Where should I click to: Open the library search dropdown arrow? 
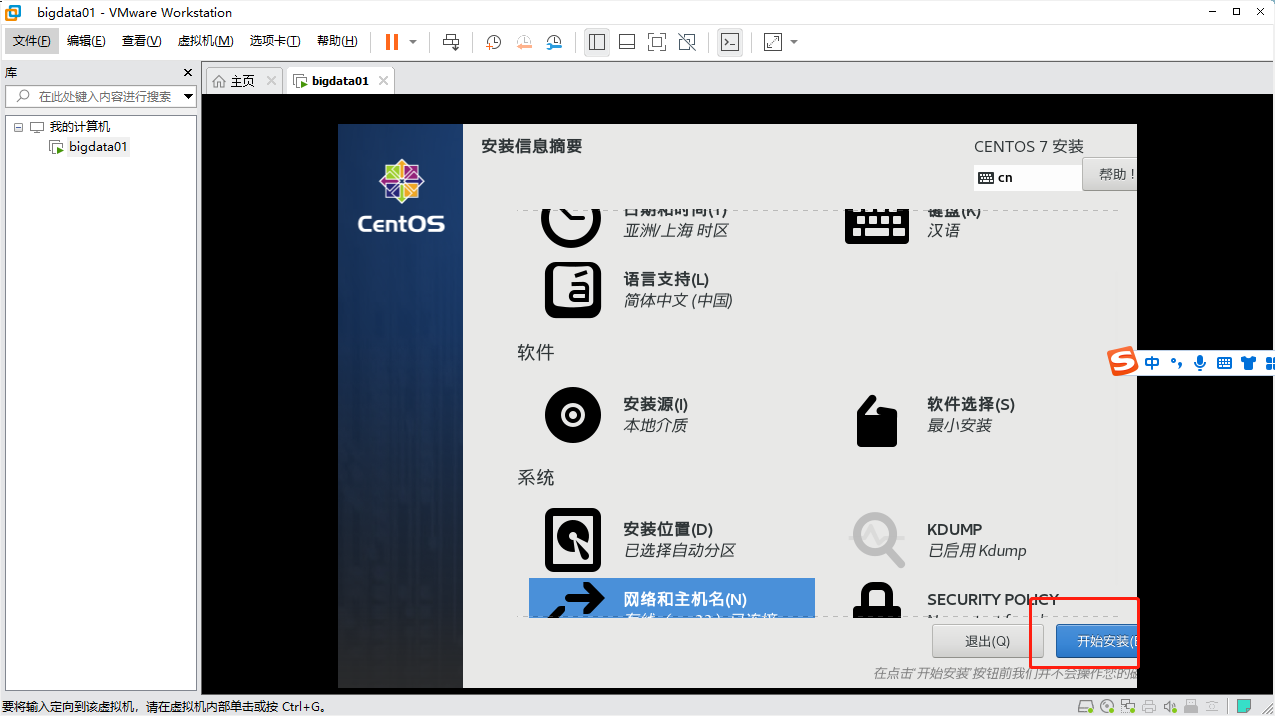click(188, 97)
